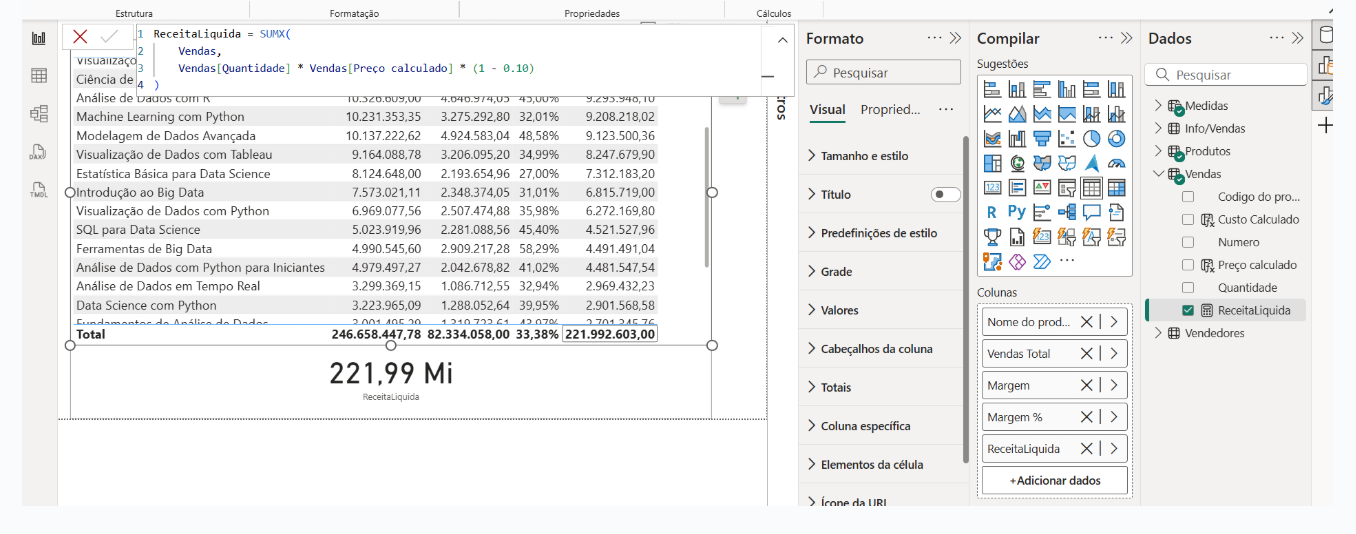This screenshot has height=534, width=1356.
Task: Open more visuals via gallery ellipsis
Action: pos(1067,261)
